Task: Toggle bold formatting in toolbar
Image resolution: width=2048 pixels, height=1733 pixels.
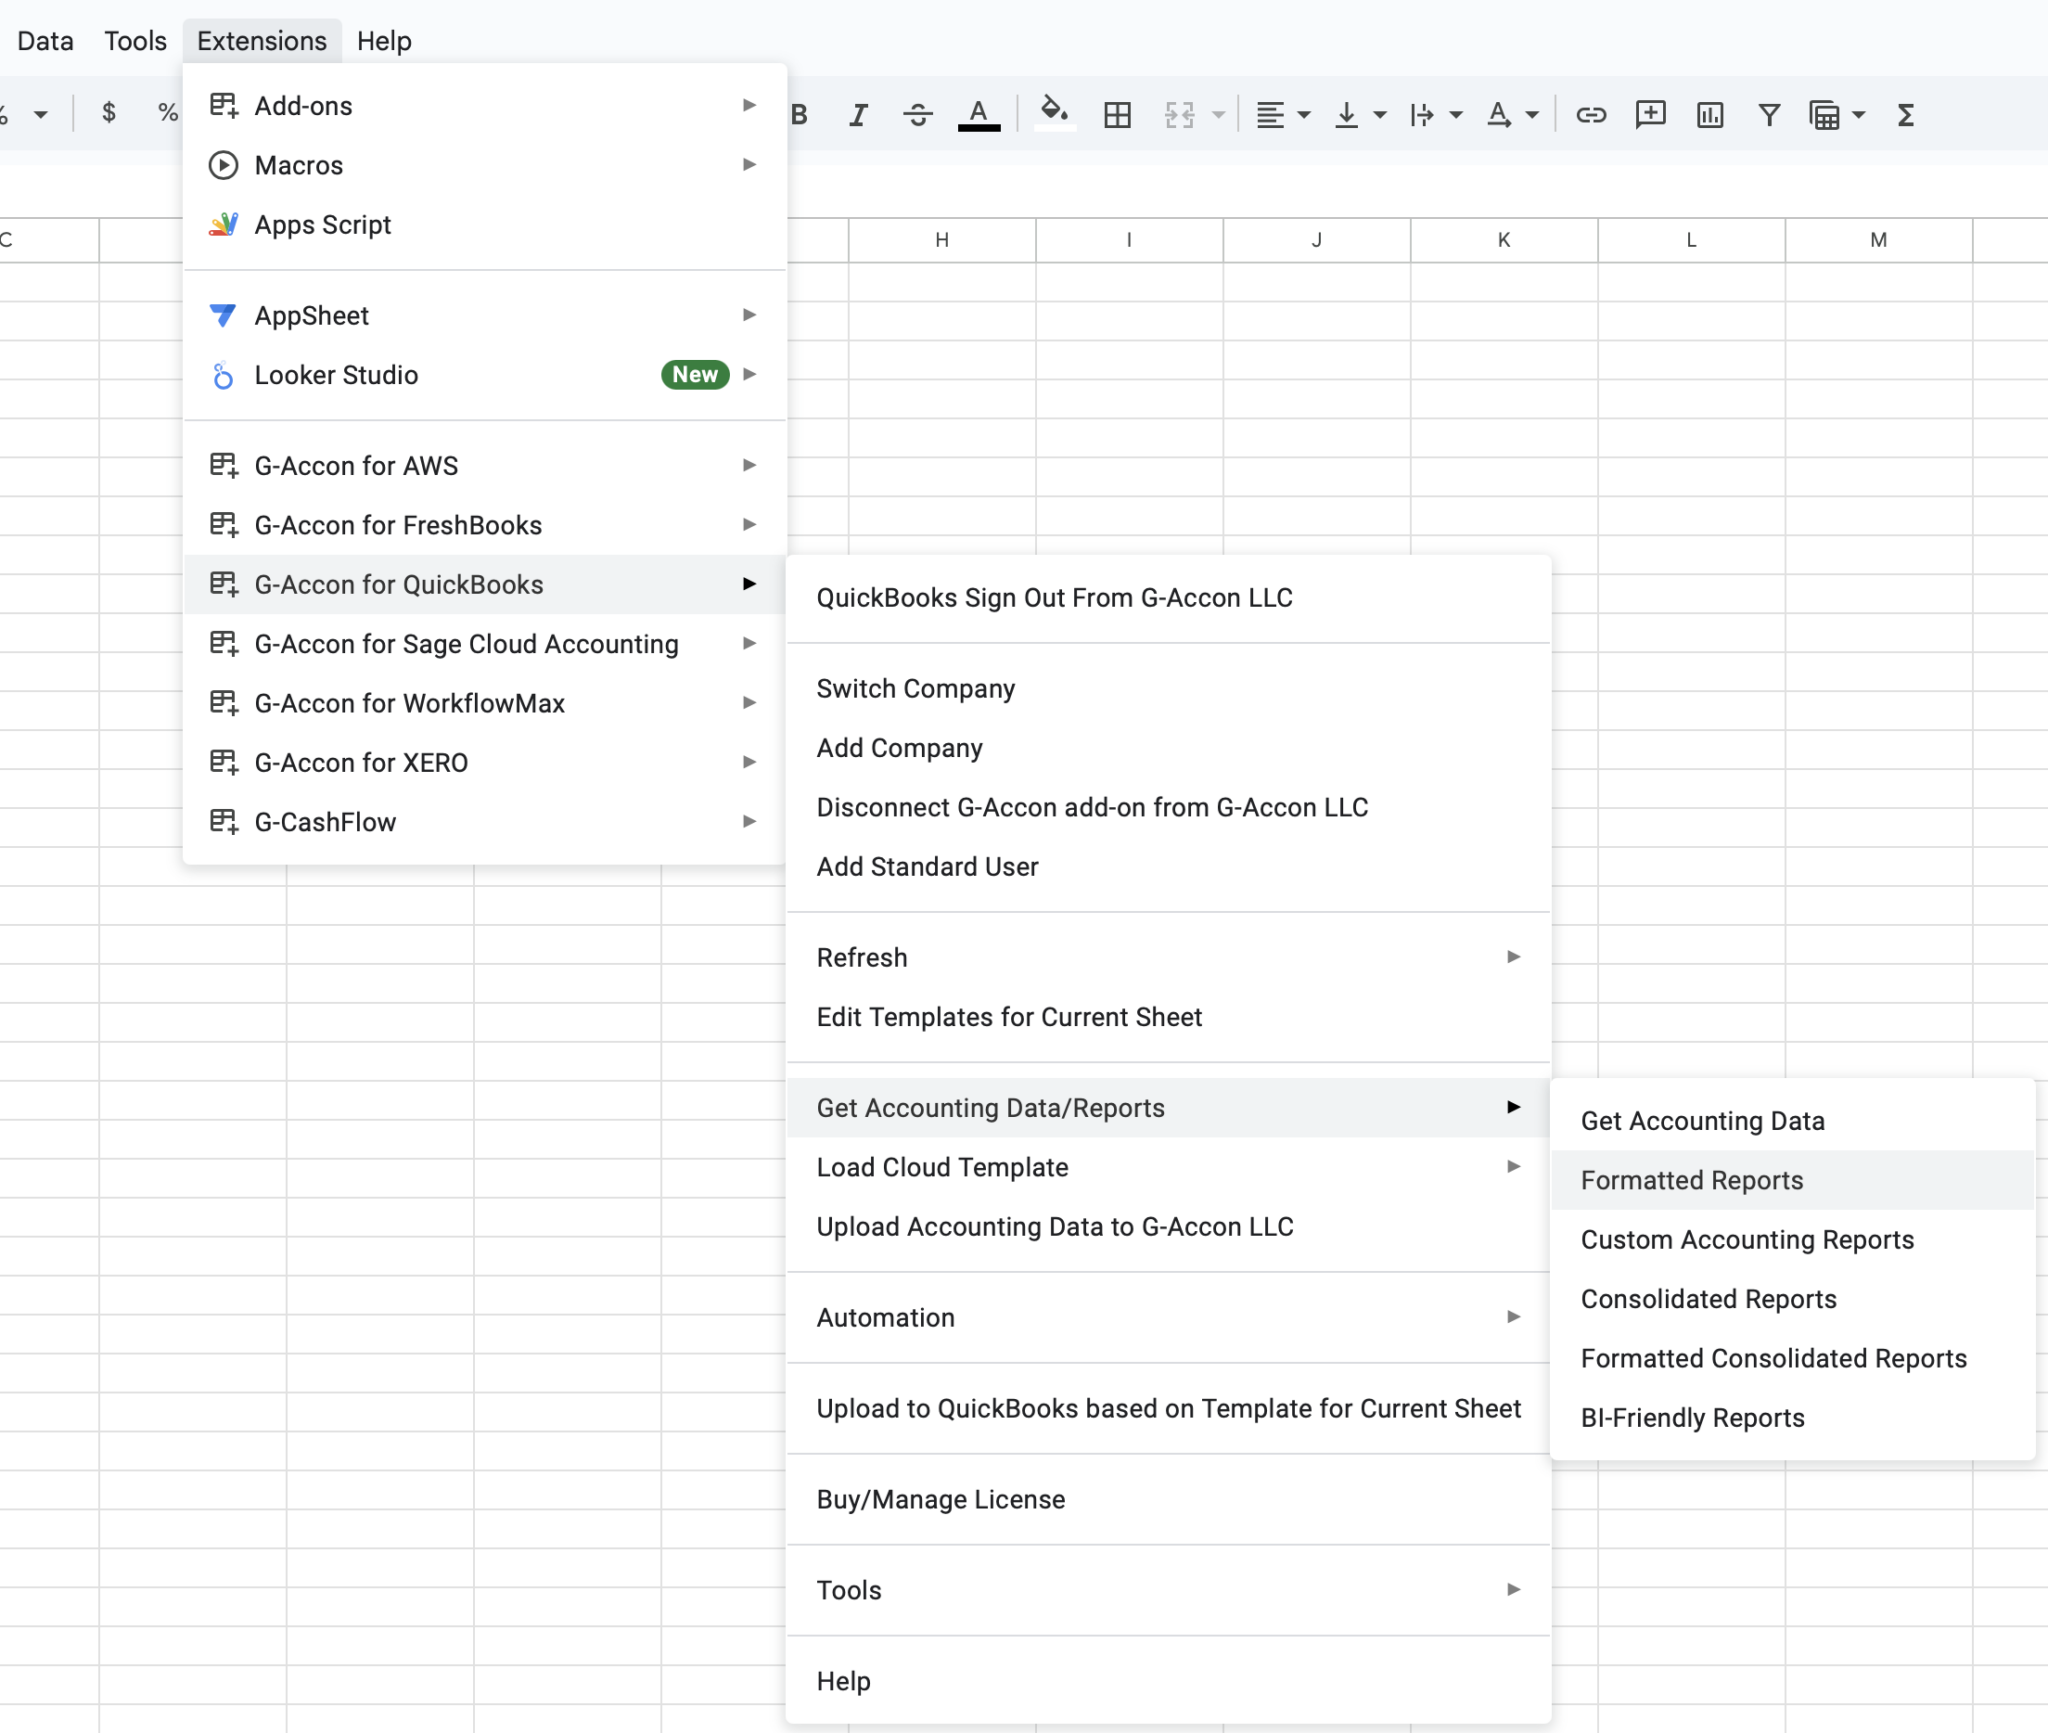Action: [799, 115]
